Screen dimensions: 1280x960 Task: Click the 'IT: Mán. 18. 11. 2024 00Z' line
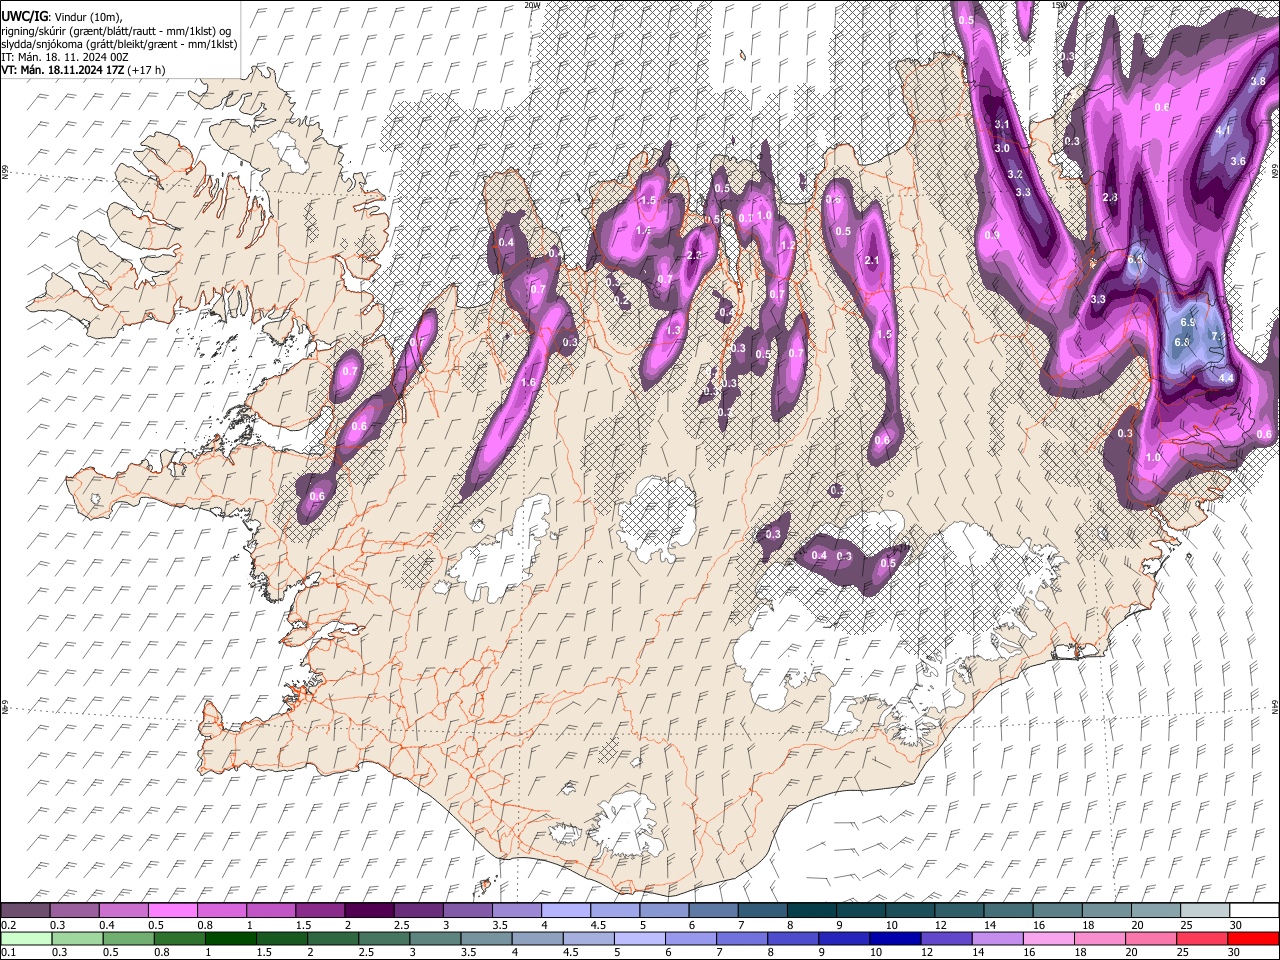(64, 57)
